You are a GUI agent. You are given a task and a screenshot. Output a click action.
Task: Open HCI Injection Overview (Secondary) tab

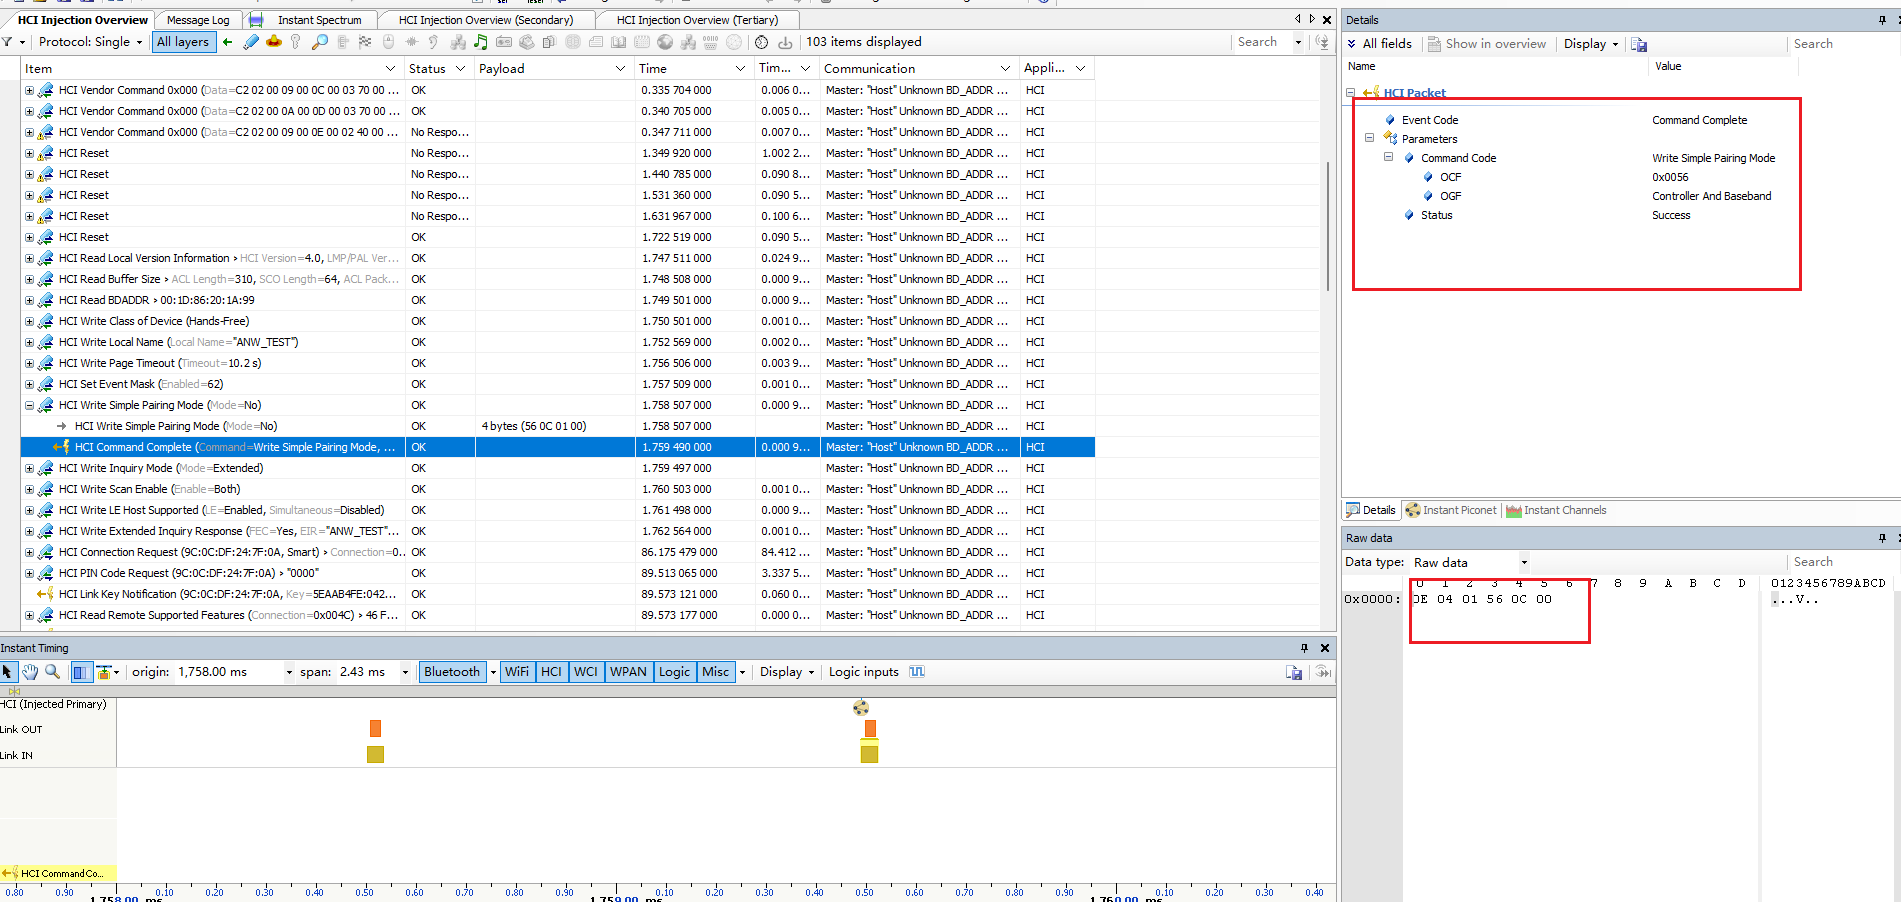point(486,20)
